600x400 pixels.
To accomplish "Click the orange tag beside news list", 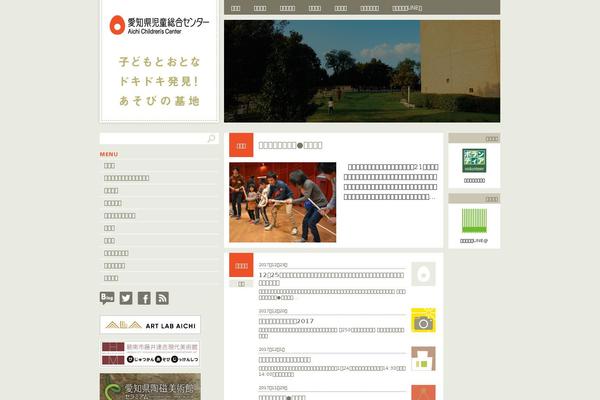I will tap(241, 265).
